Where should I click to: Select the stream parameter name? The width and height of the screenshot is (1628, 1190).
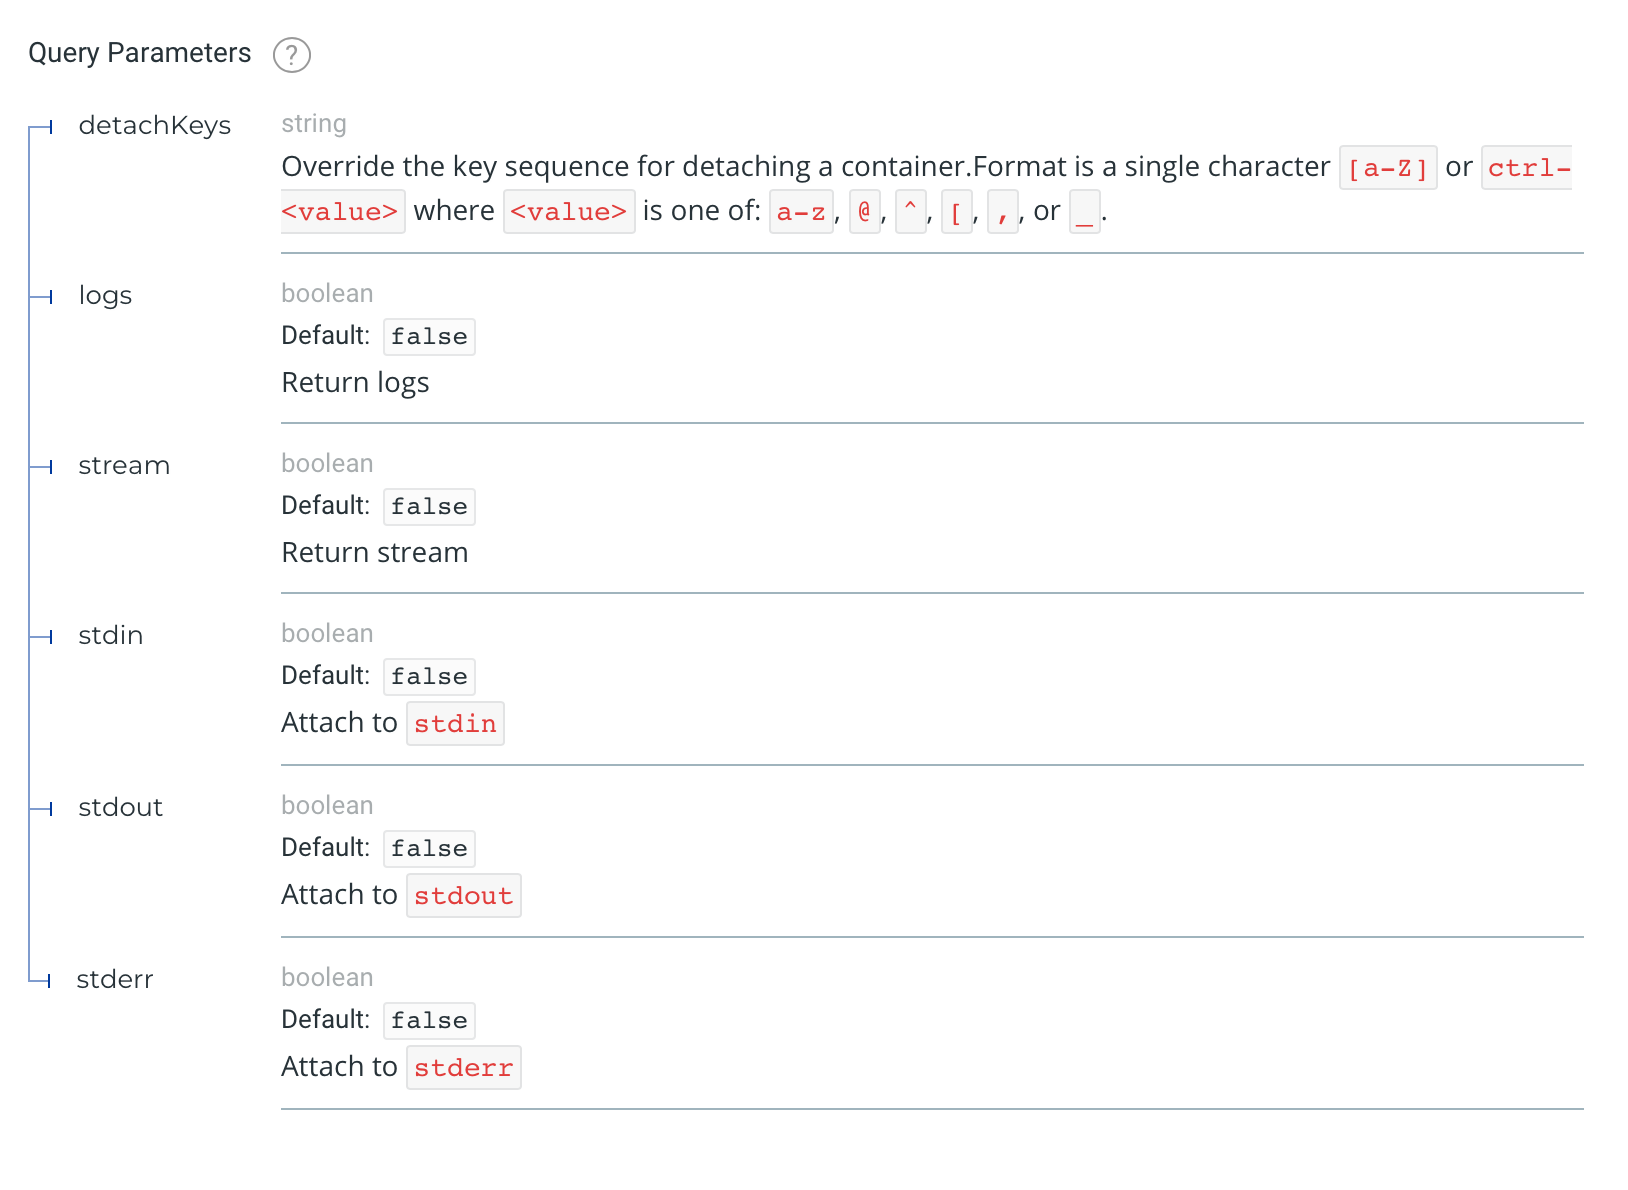click(x=124, y=466)
